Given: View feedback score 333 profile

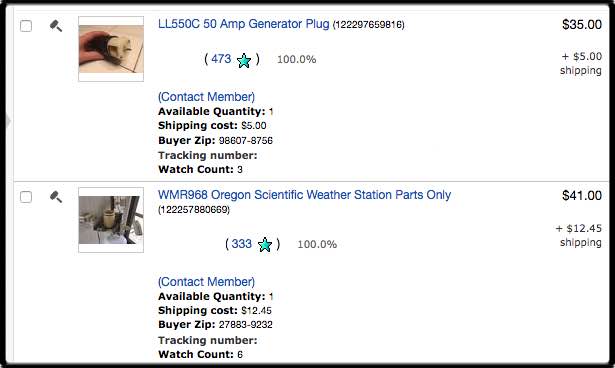Looking at the screenshot, I should 242,244.
